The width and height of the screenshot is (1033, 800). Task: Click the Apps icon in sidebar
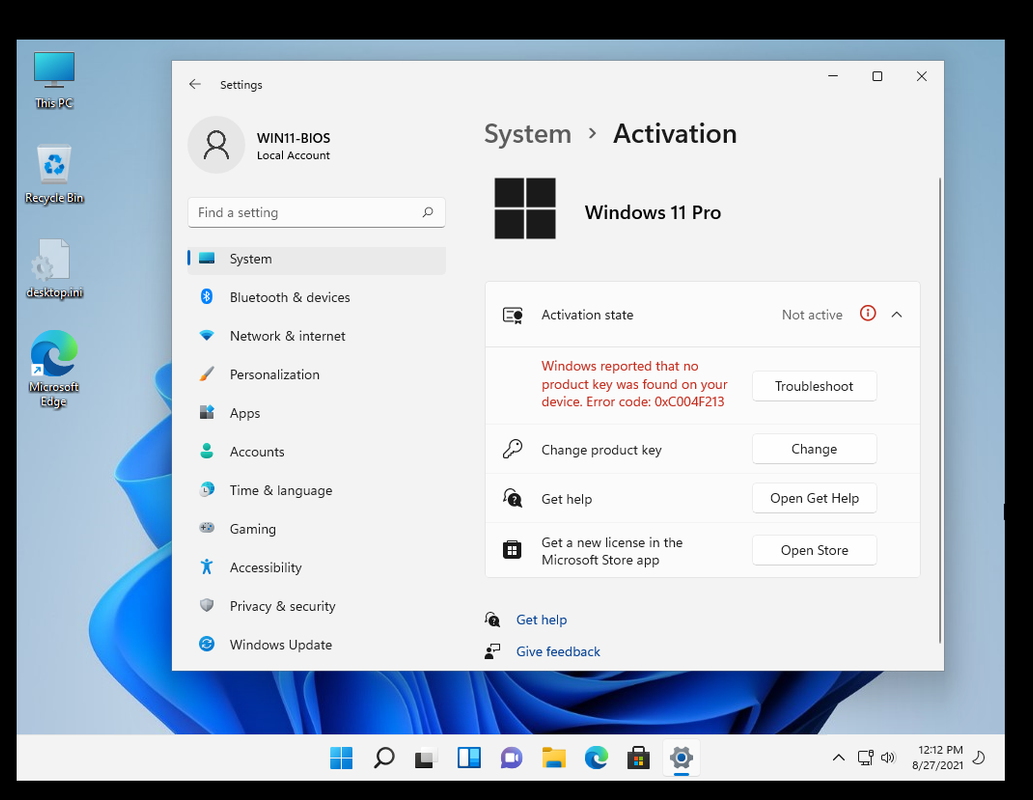(206, 413)
